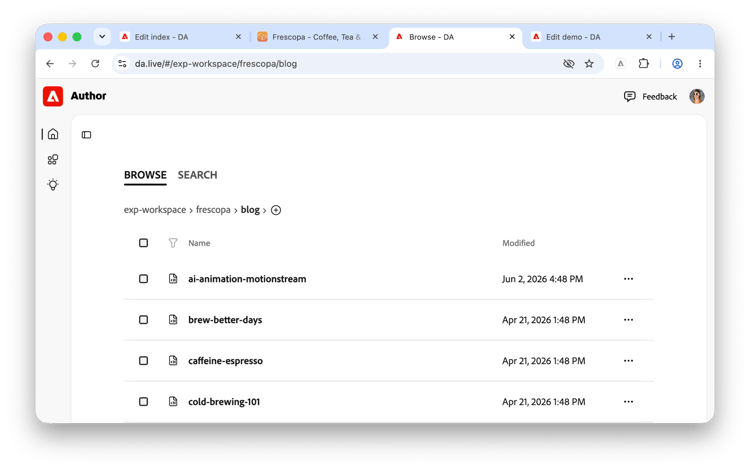Open the brew-better-days document
This screenshot has height=470, width=750.
pyautogui.click(x=225, y=320)
